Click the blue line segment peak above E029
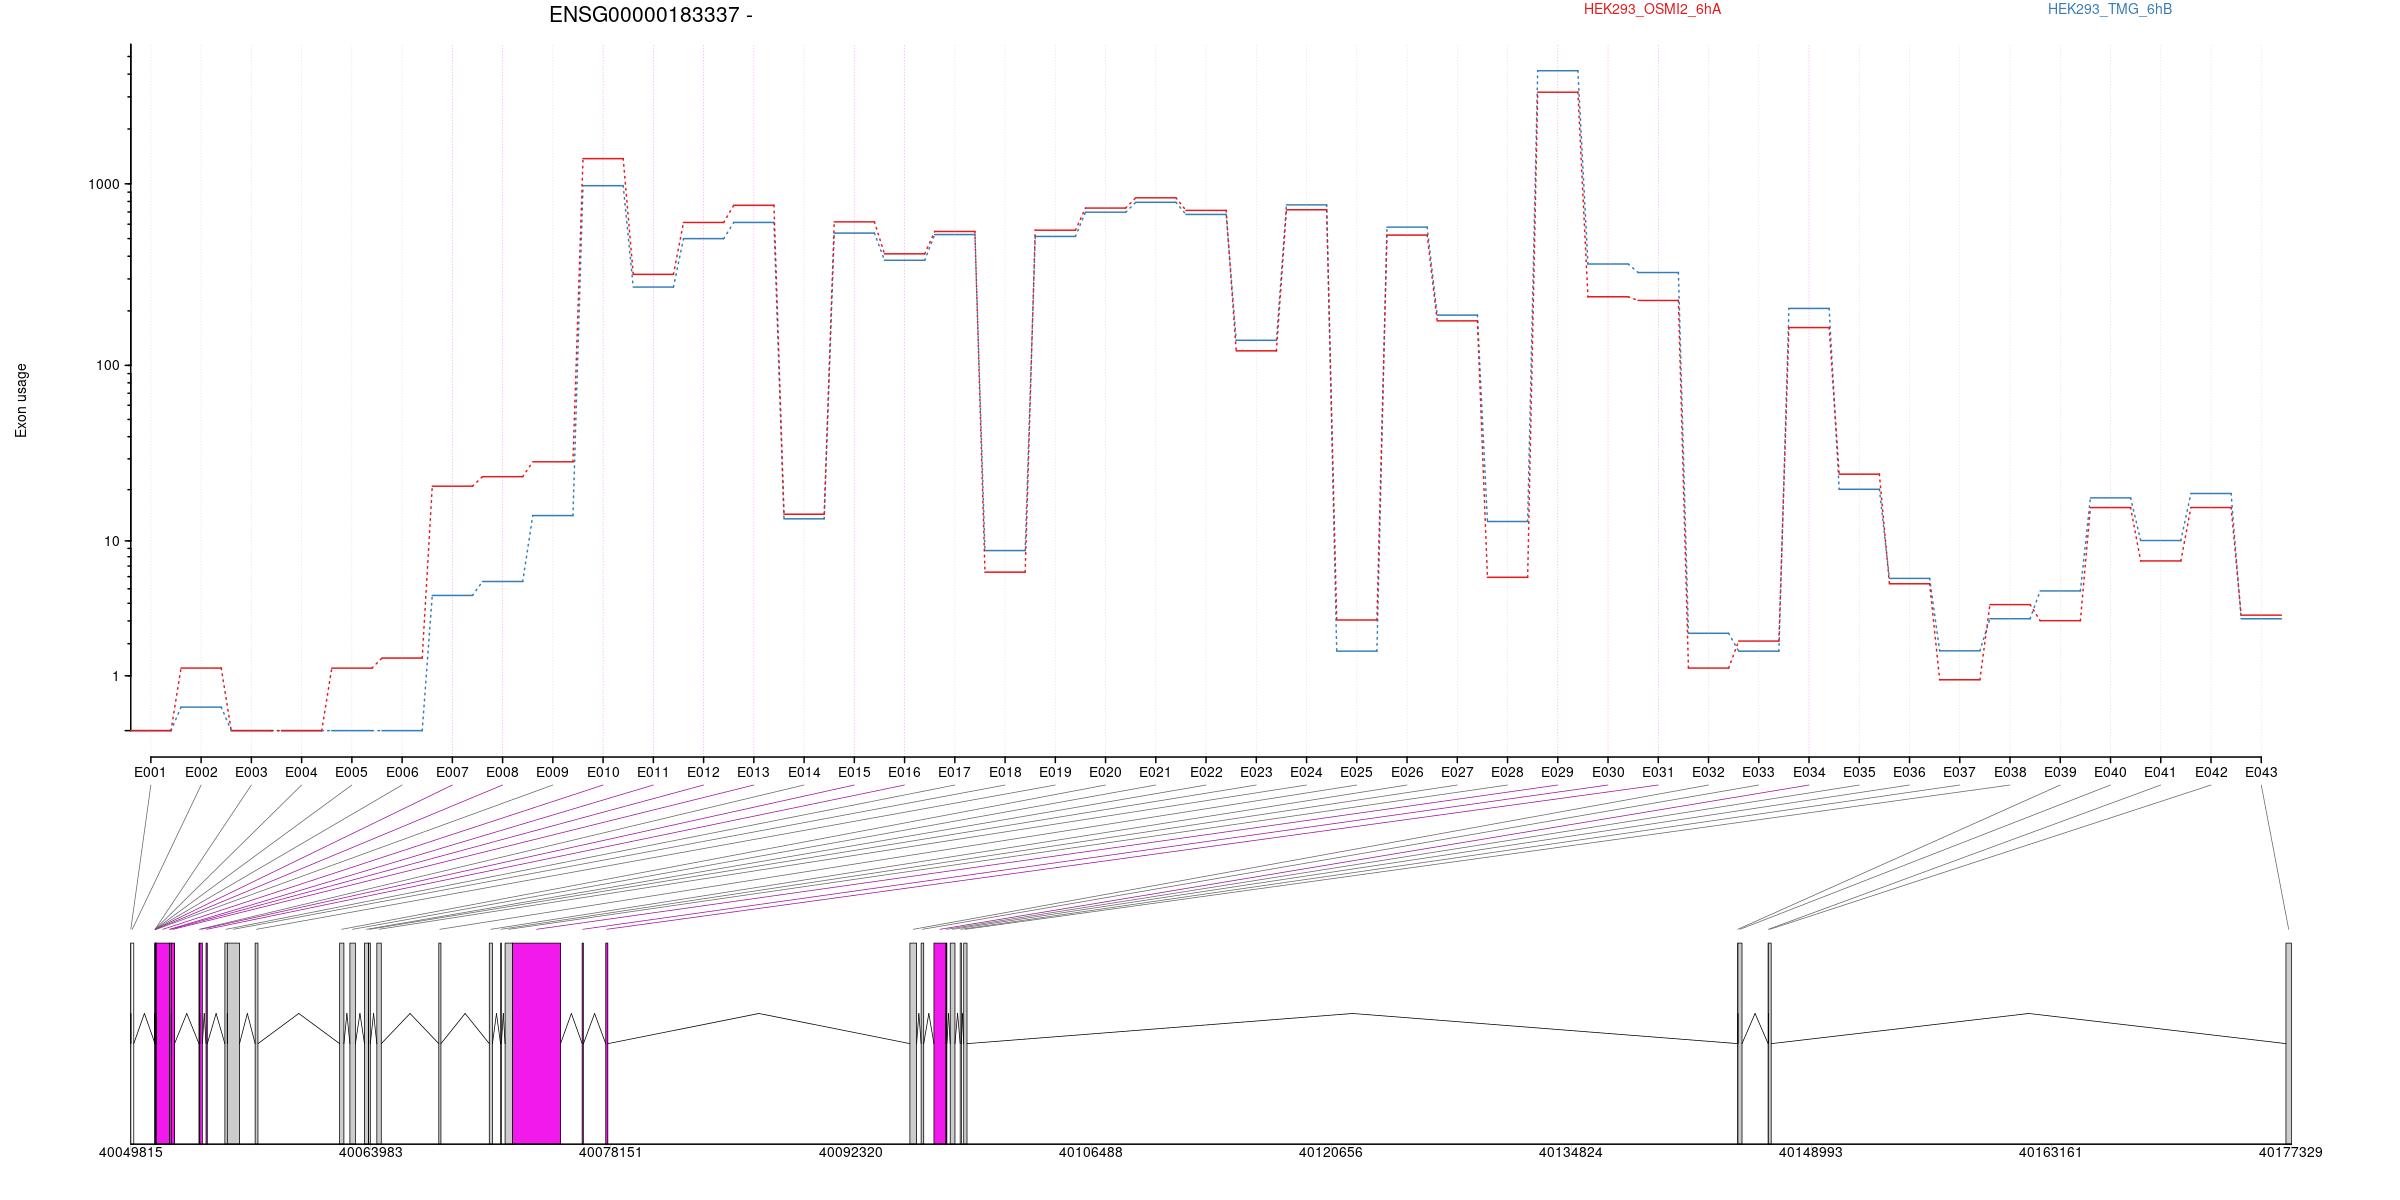The image size is (2400, 1200). [x=1557, y=71]
